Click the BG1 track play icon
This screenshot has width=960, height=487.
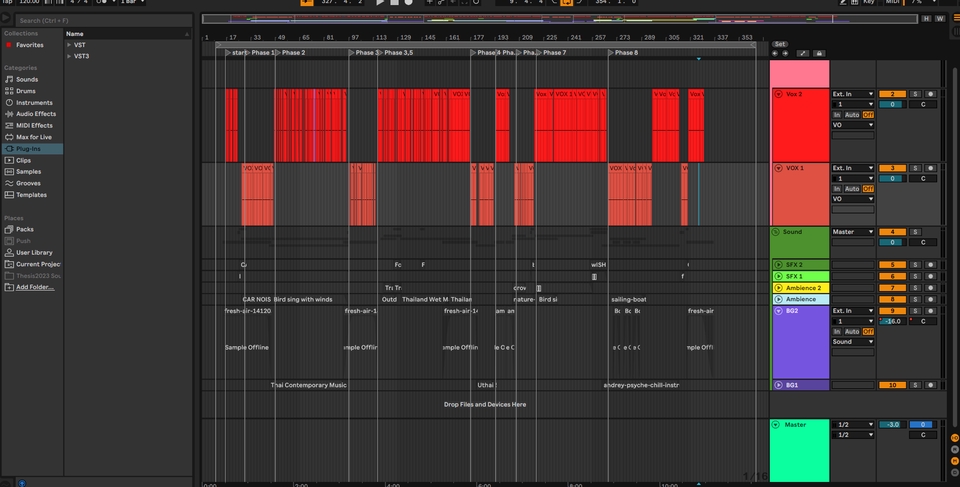778,385
